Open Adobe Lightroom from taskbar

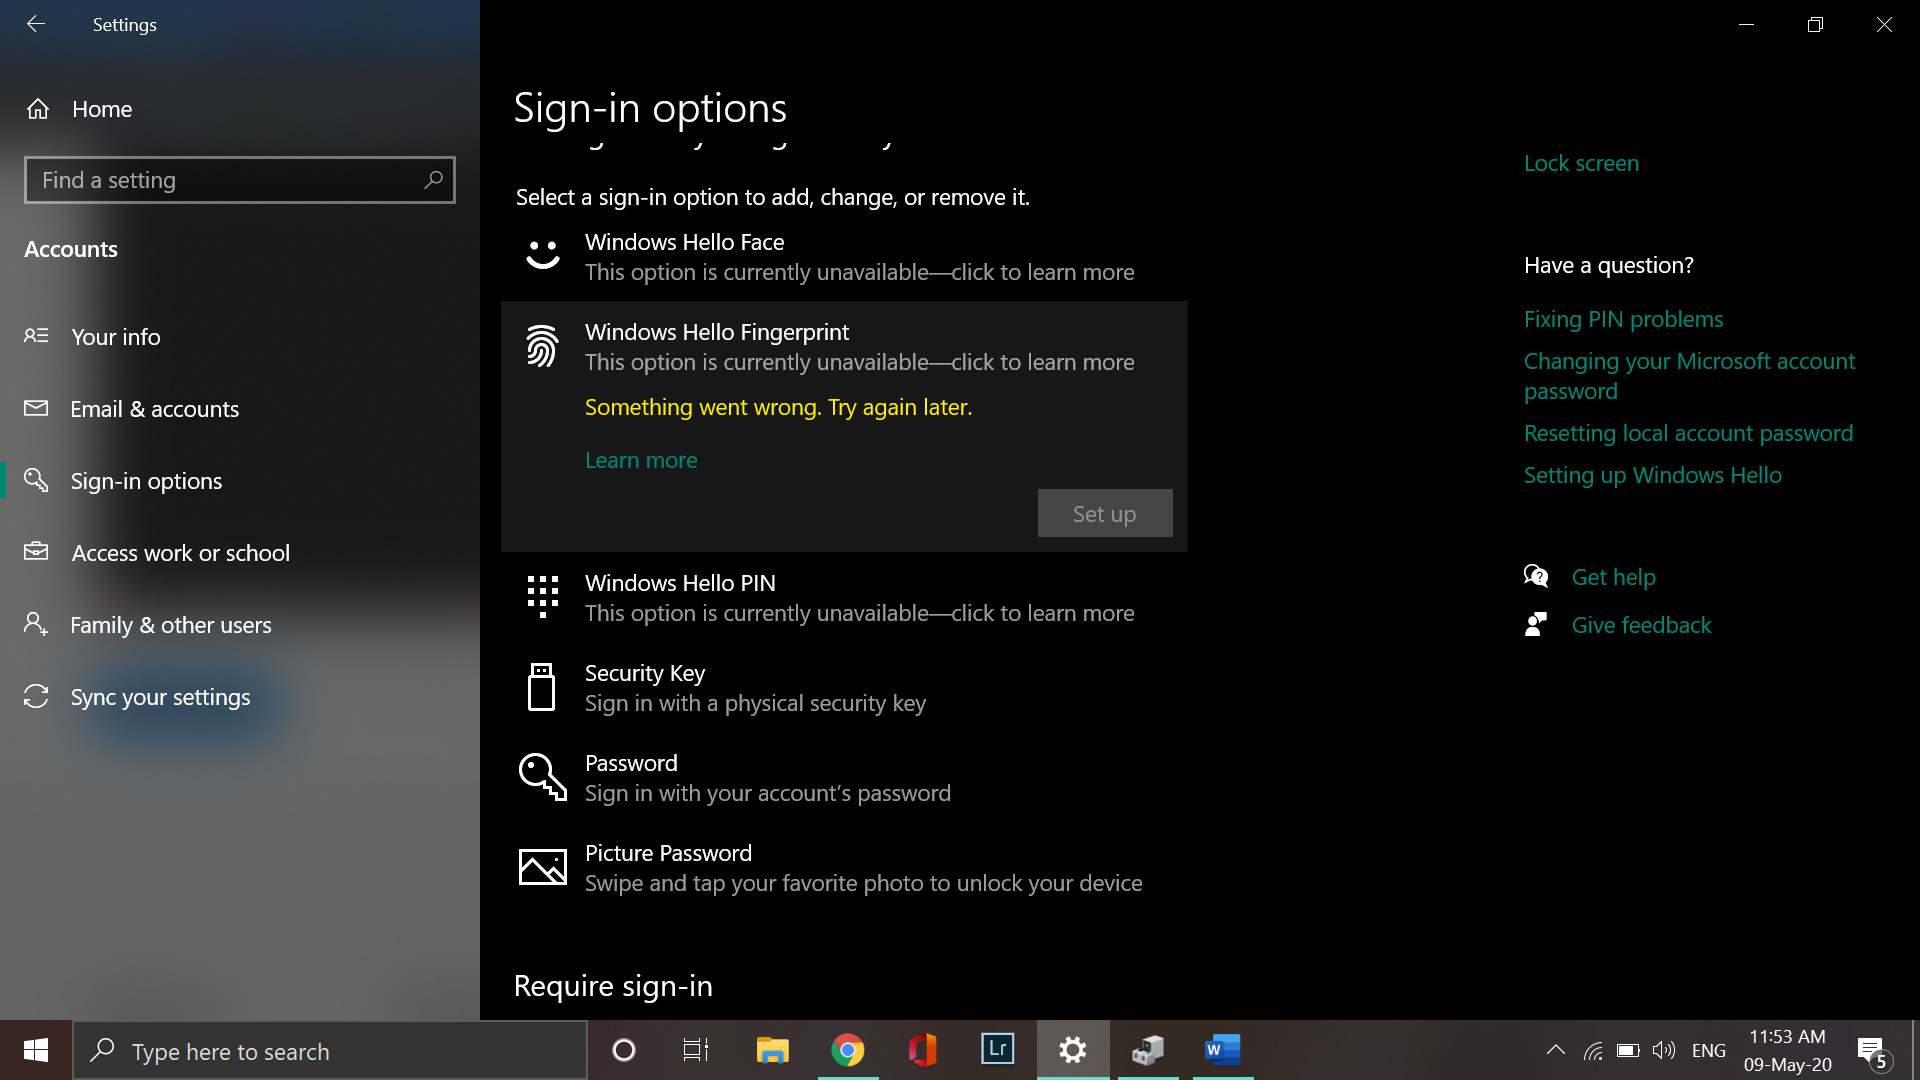pyautogui.click(x=997, y=1050)
